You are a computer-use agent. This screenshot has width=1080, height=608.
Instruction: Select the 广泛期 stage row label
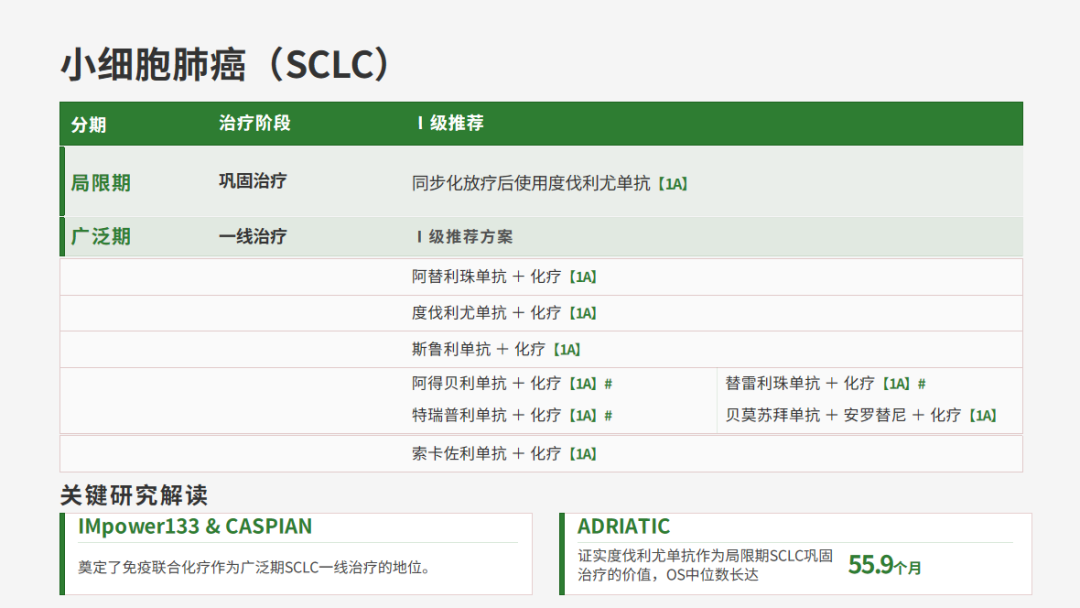(x=101, y=237)
